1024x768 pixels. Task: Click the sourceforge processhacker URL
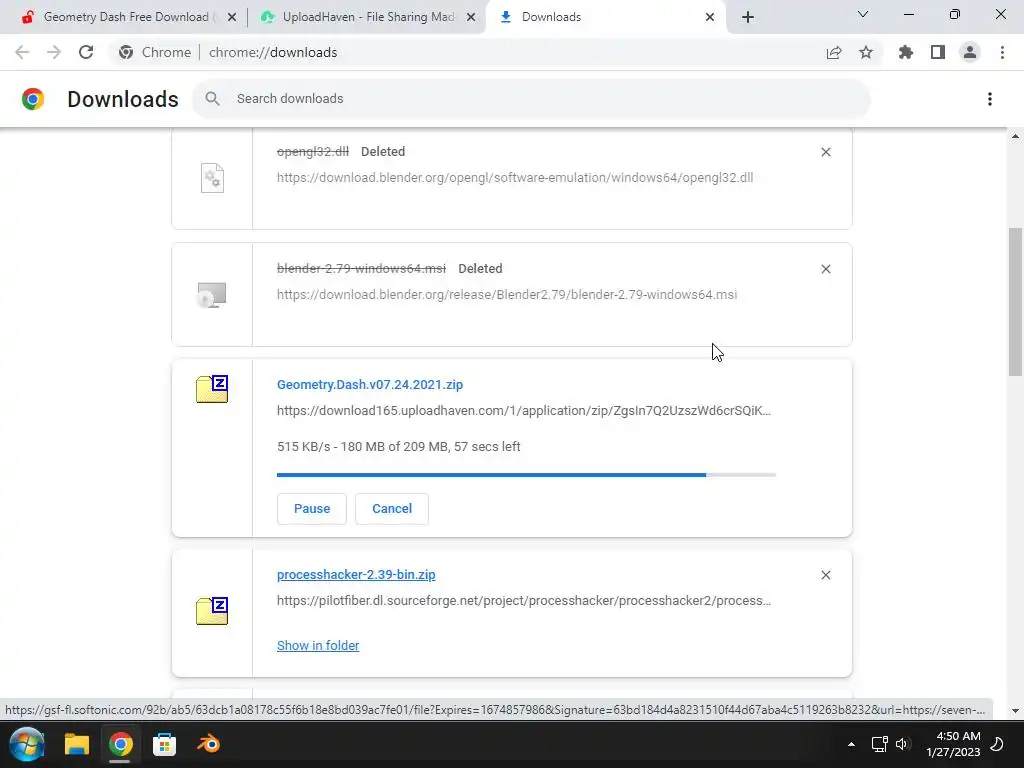click(524, 601)
